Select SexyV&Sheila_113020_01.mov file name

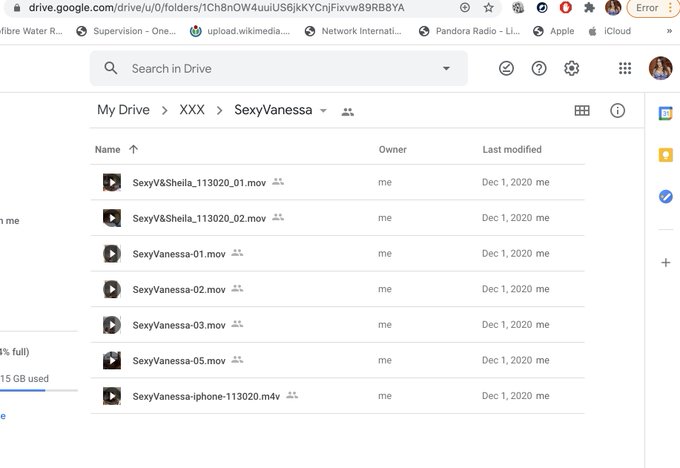(x=199, y=183)
